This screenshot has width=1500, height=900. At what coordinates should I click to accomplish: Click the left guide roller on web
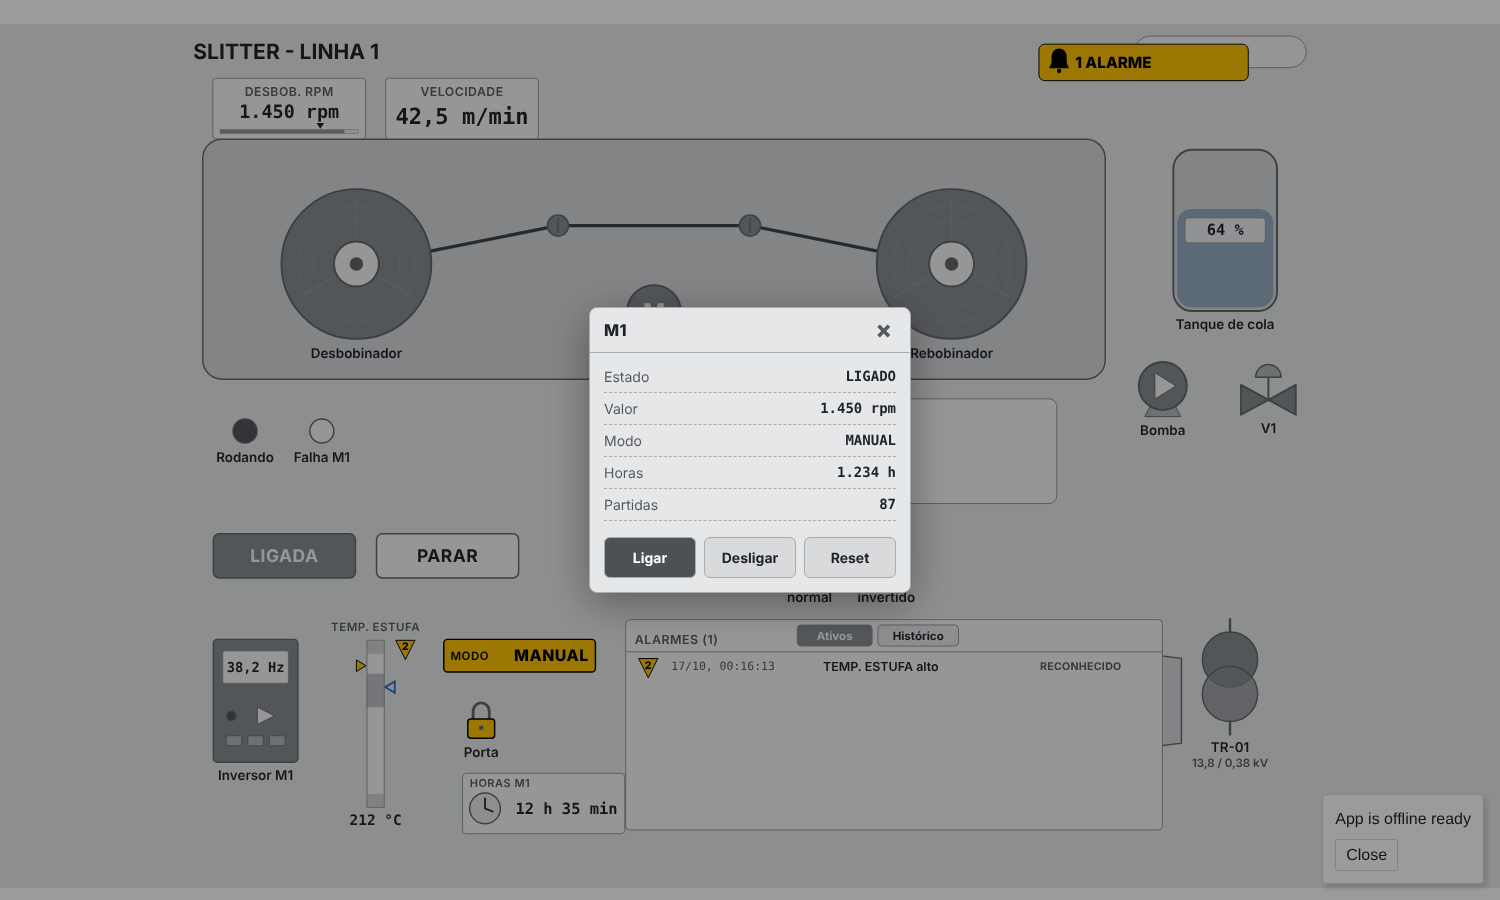(558, 226)
